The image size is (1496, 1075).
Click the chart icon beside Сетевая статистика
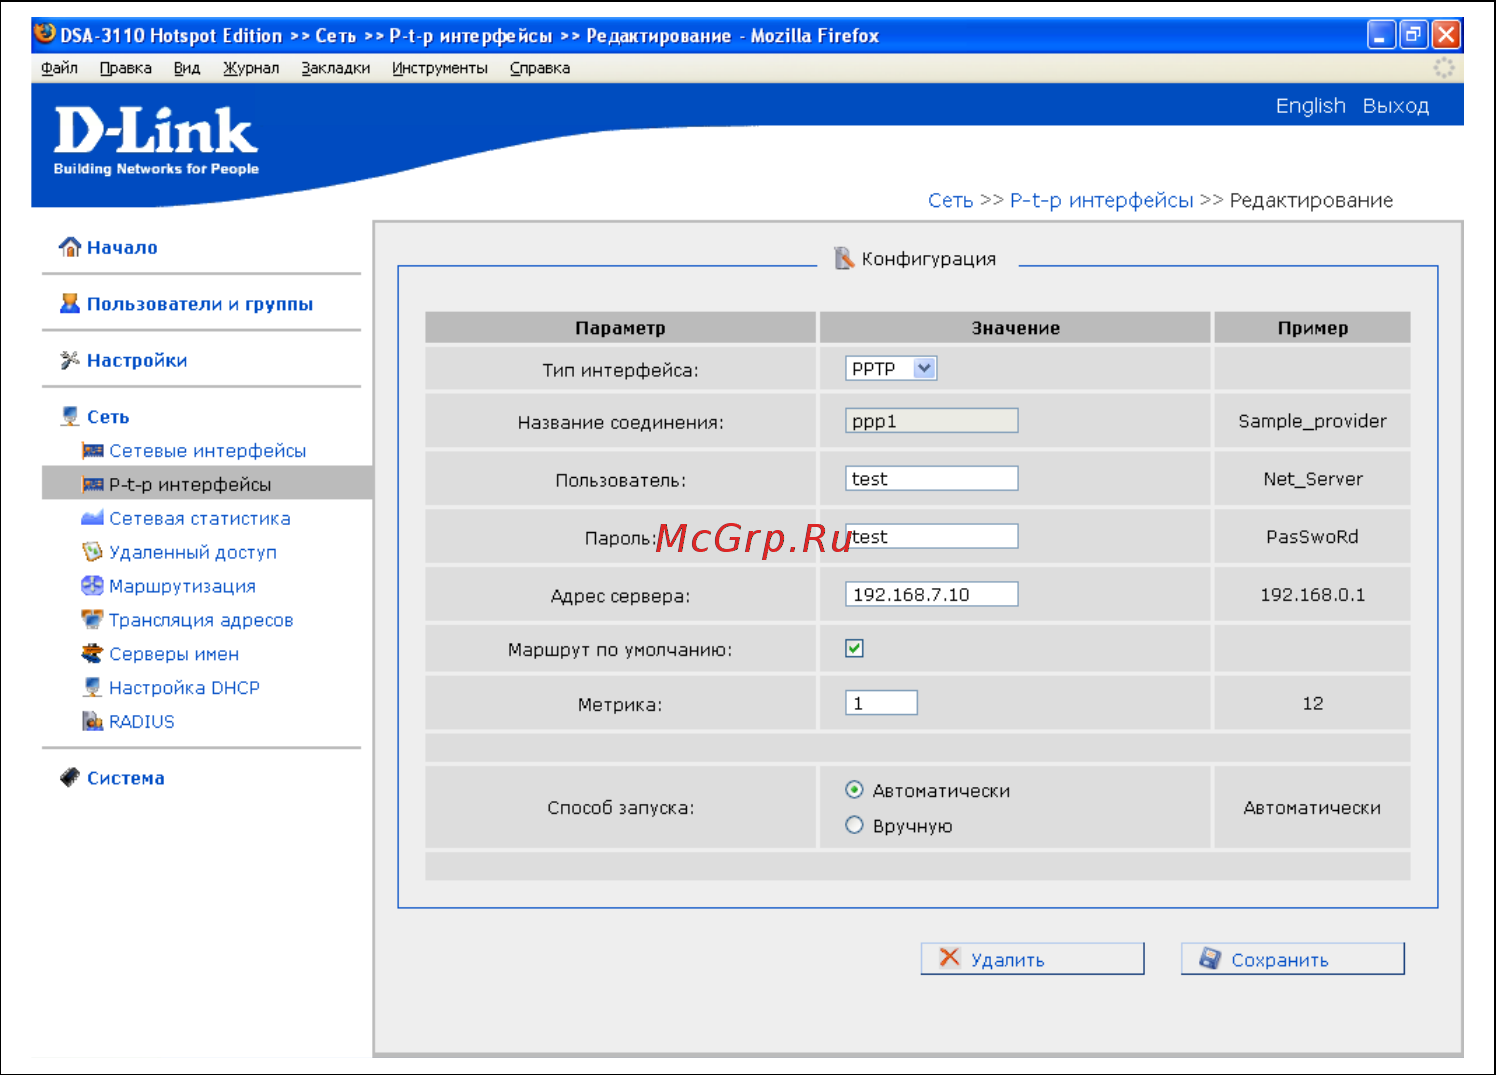pos(93,518)
